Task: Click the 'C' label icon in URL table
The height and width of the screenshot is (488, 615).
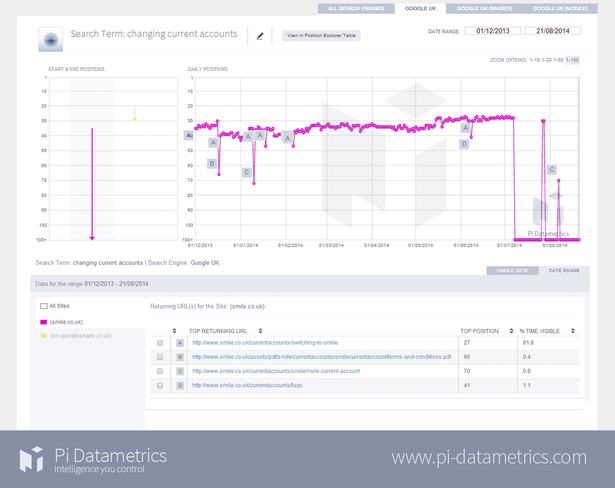Action: coord(179,371)
